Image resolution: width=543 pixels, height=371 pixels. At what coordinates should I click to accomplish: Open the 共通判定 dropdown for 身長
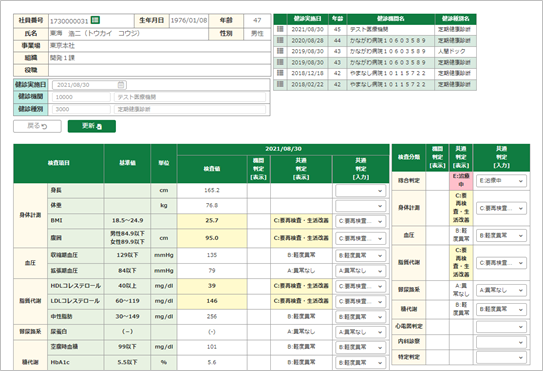tap(360, 191)
